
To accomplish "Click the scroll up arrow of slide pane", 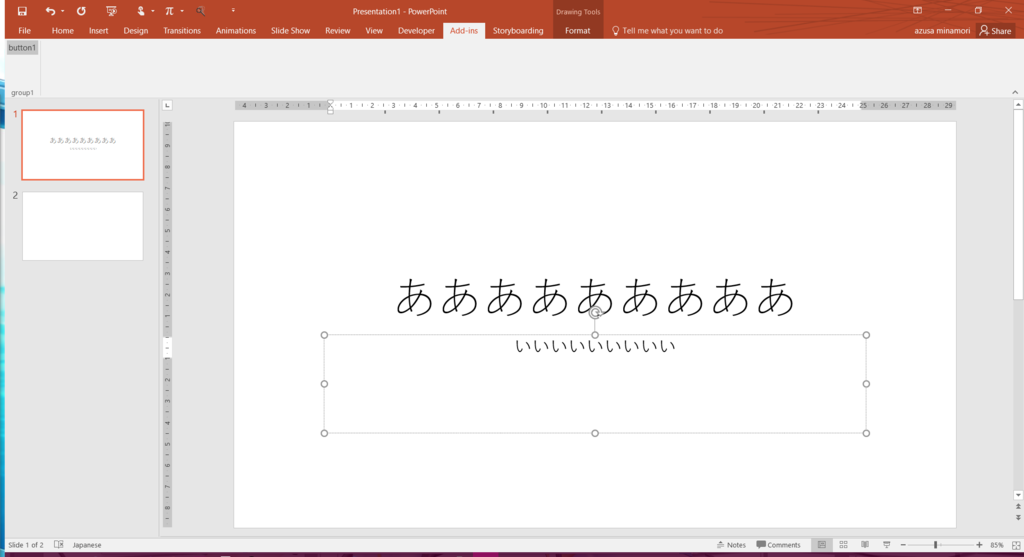I will coord(1017,104).
